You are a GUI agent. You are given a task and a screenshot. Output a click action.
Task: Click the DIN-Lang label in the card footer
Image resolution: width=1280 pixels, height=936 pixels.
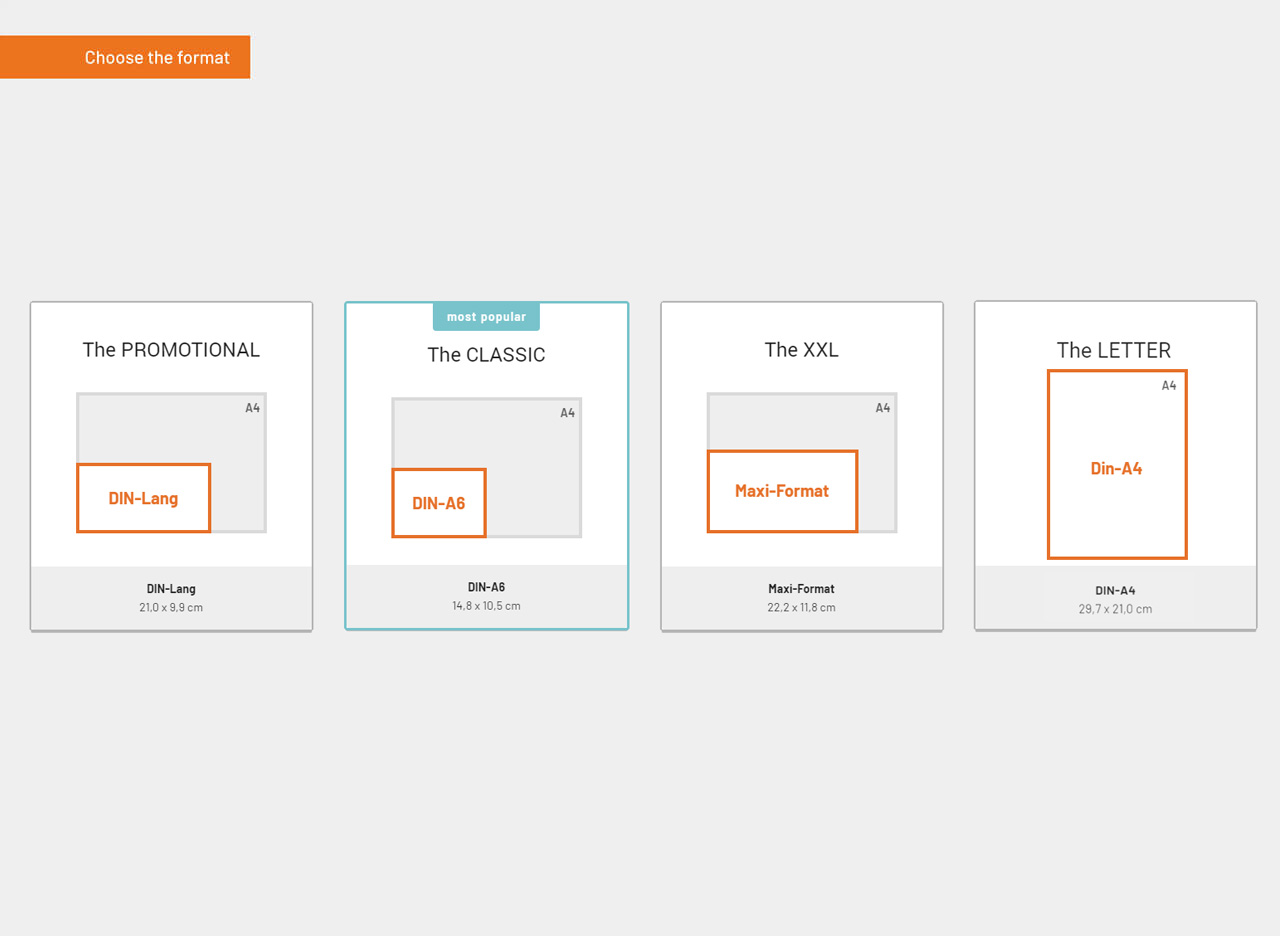171,589
